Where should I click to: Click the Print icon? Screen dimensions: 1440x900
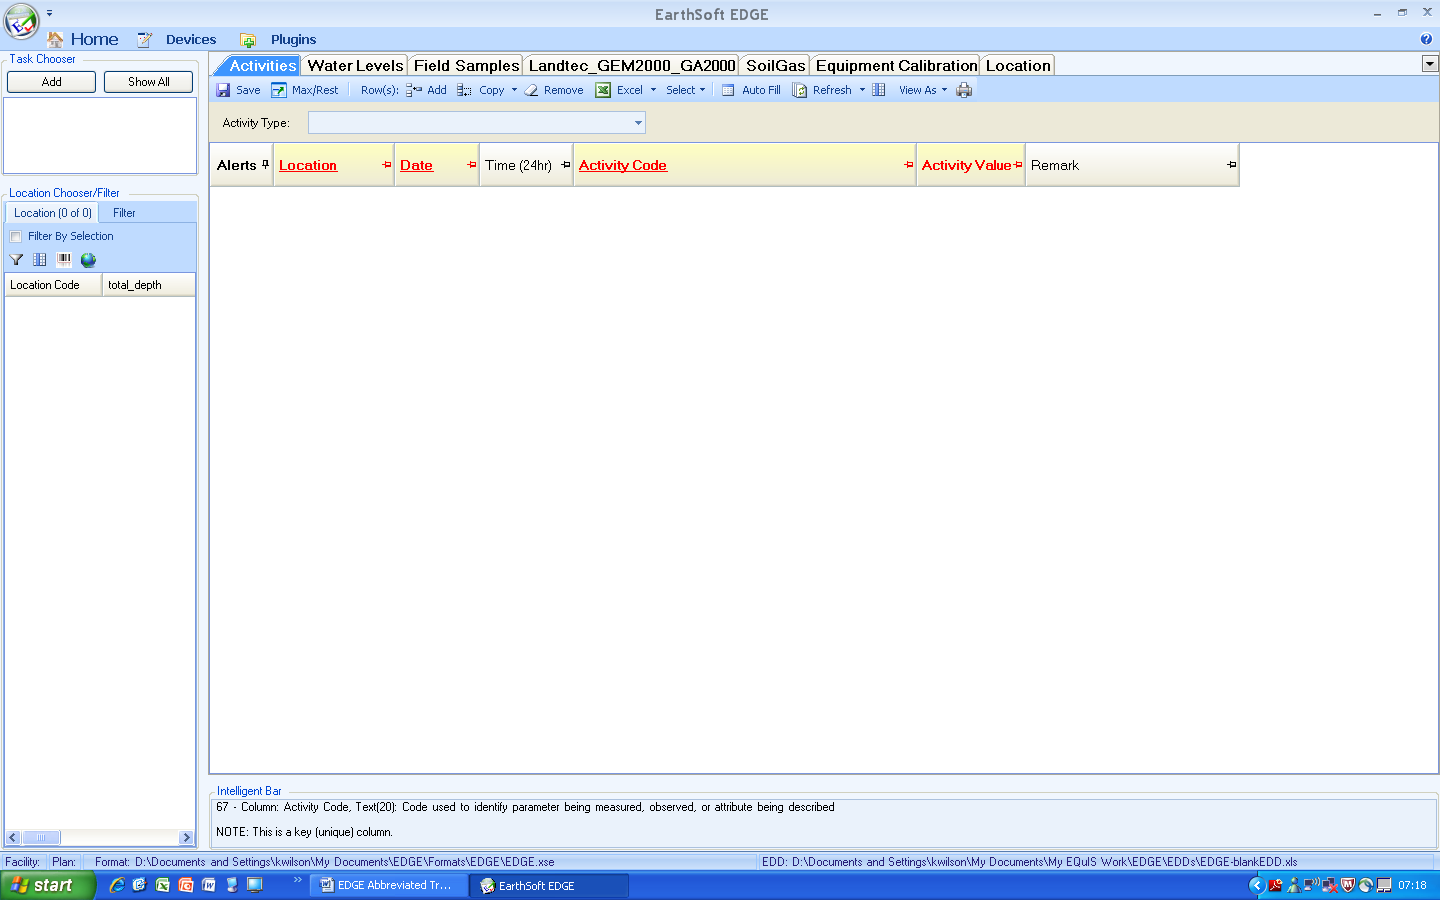(964, 90)
